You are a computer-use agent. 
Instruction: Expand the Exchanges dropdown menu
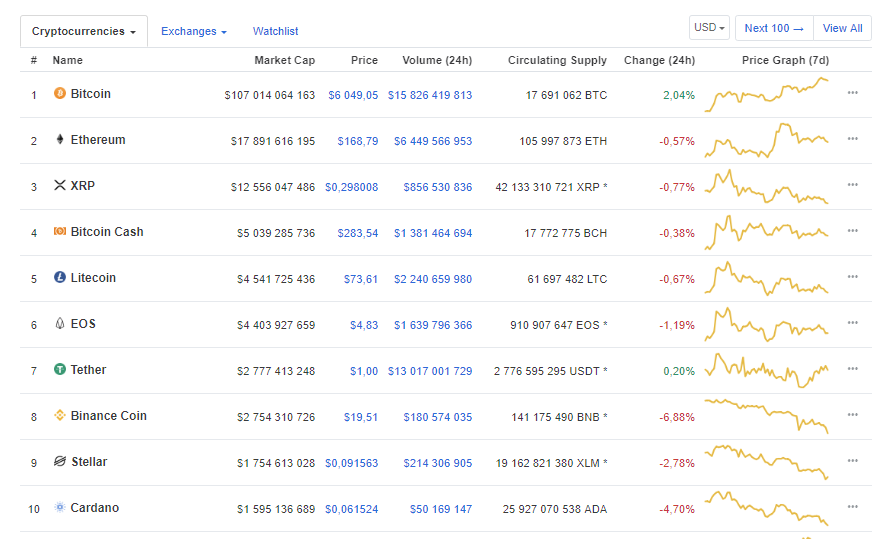coord(194,31)
